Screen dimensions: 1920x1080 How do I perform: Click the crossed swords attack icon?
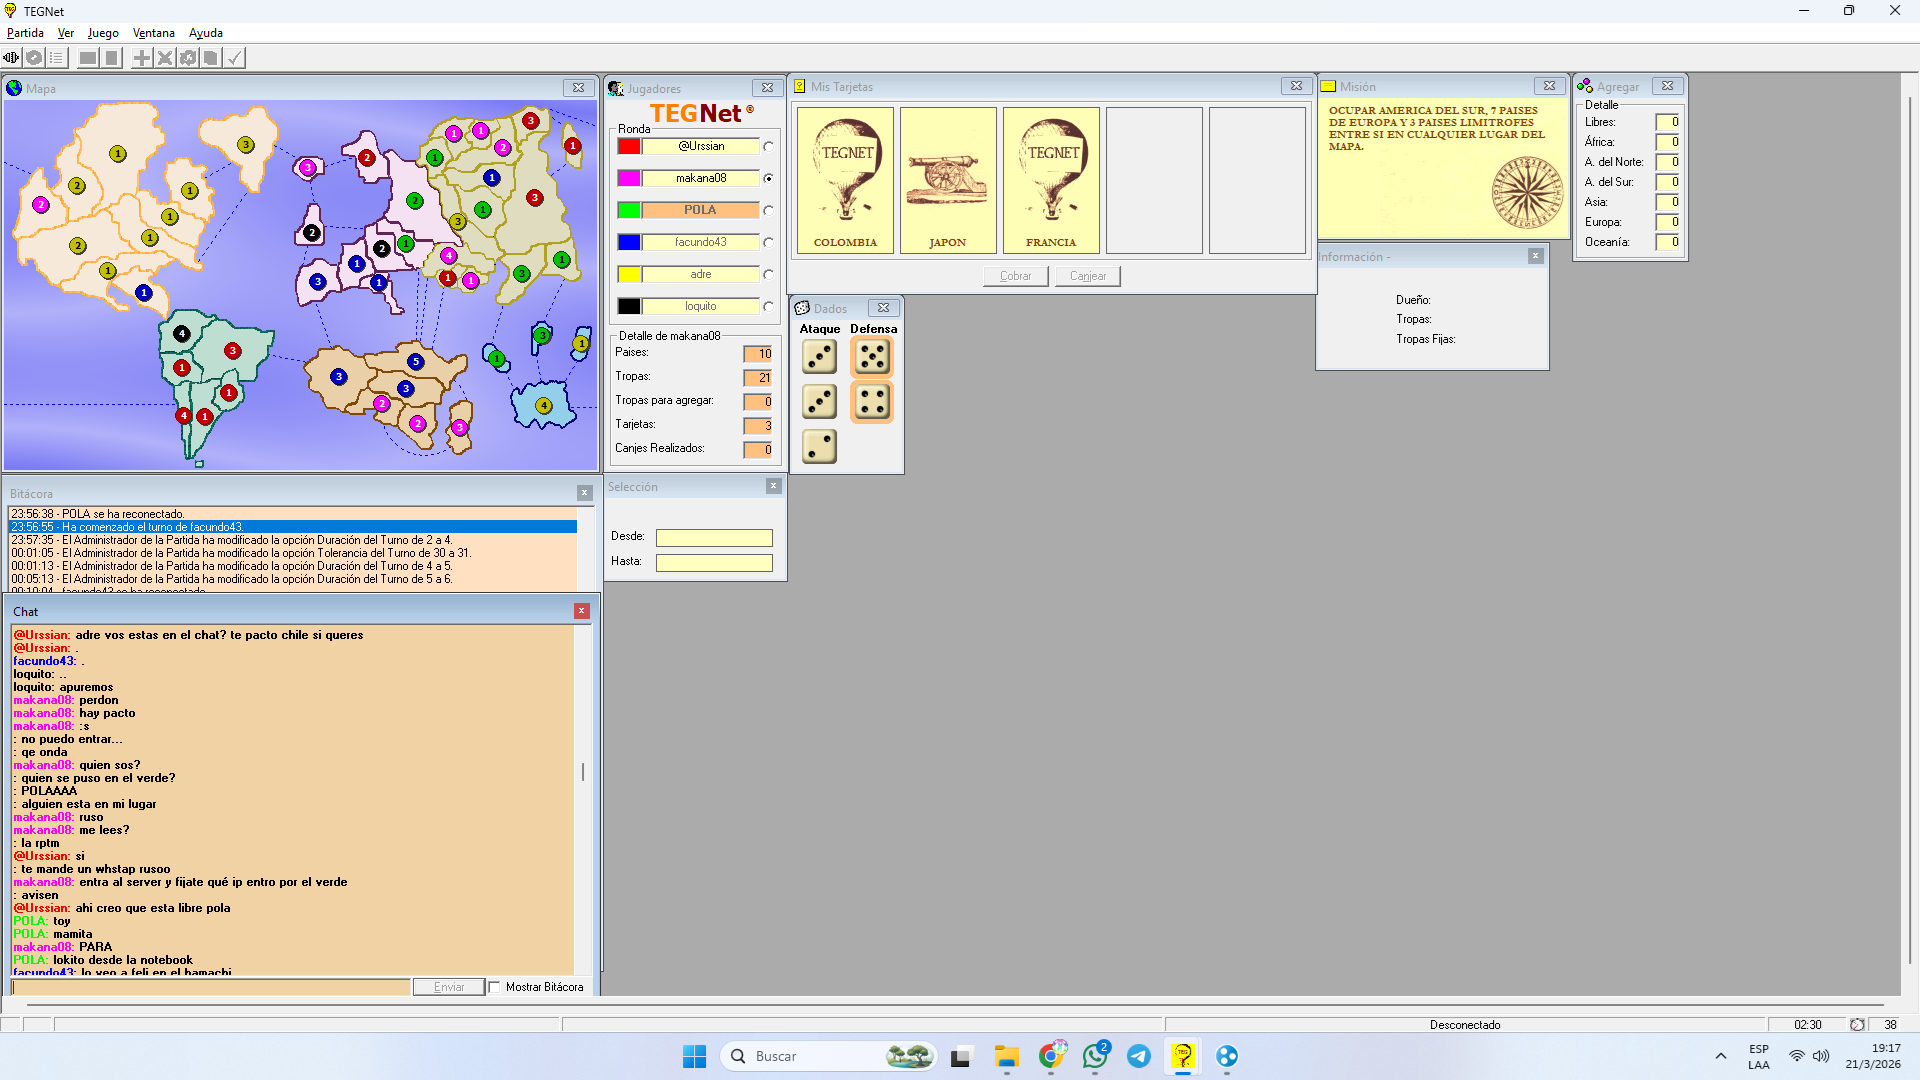165,58
